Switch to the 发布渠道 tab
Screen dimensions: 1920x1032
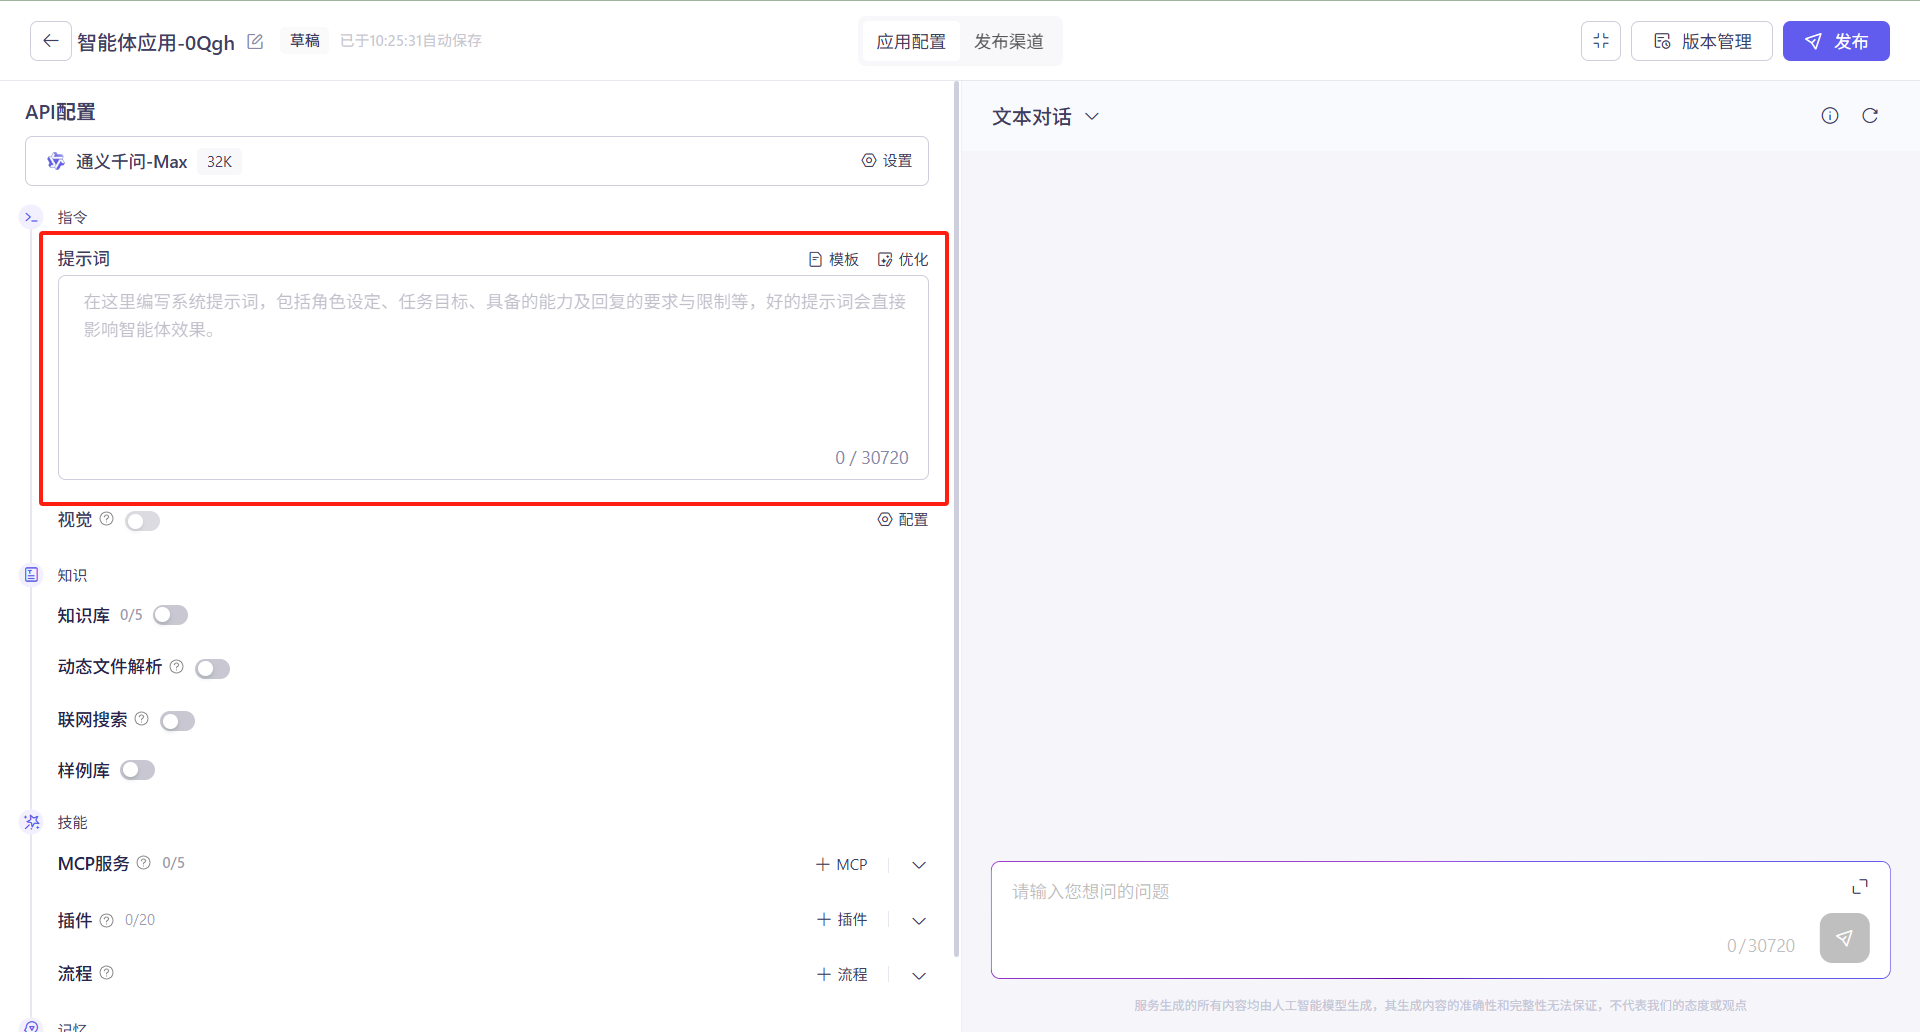pyautogui.click(x=1009, y=41)
